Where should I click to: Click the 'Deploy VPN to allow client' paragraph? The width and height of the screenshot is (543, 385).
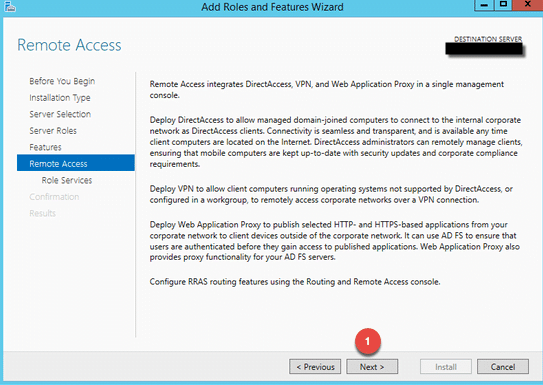click(x=331, y=194)
